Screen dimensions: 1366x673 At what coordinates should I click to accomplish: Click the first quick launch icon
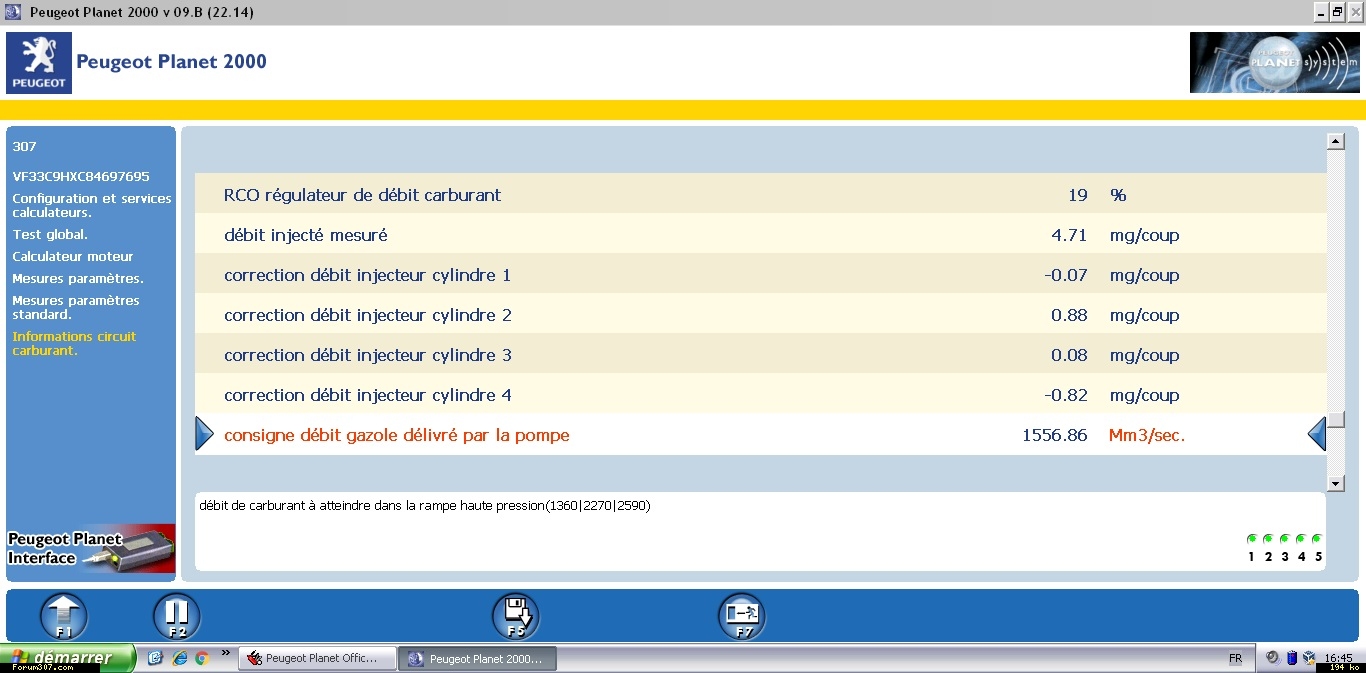[x=155, y=658]
